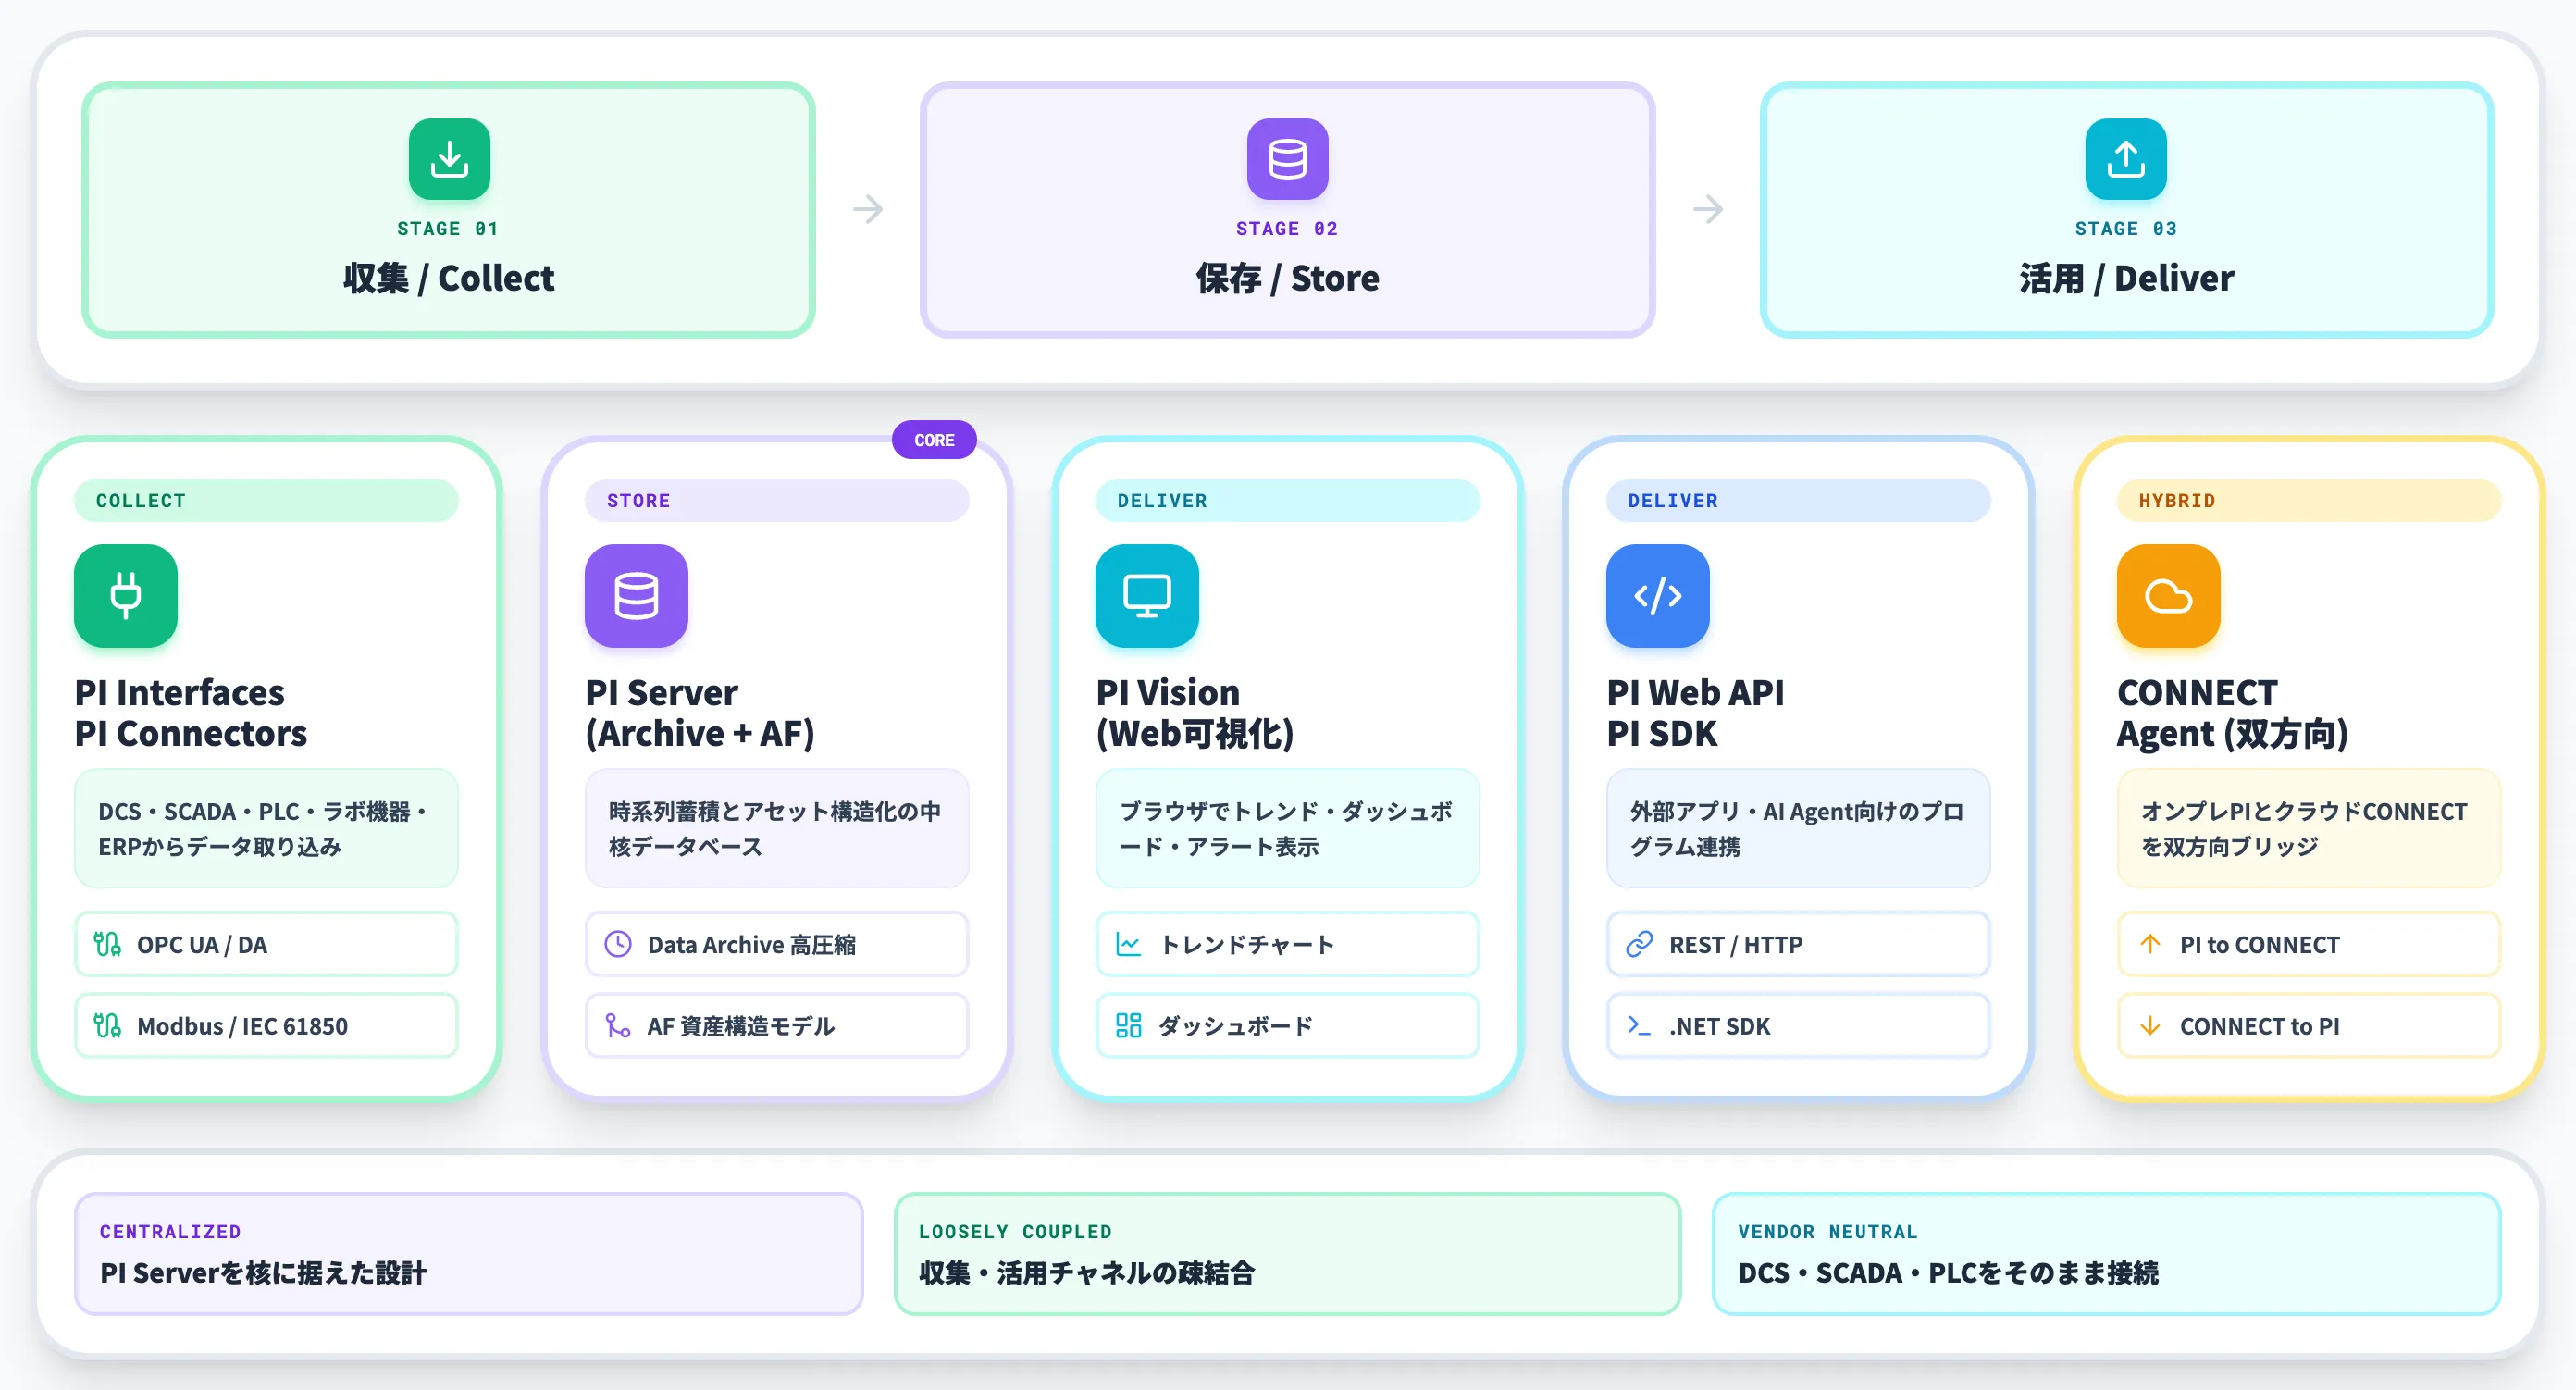Click the STORE category tag
Screen dimensions: 2576x1390
pyautogui.click(x=777, y=500)
